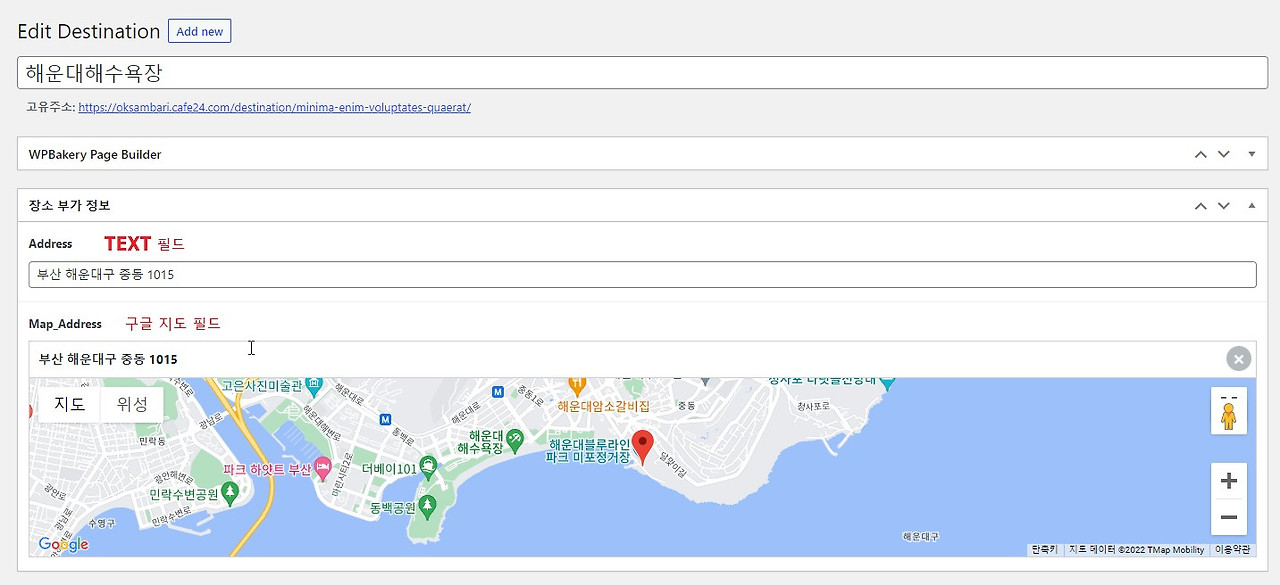Click the 고유주소 label
The image size is (1280, 585).
point(50,107)
